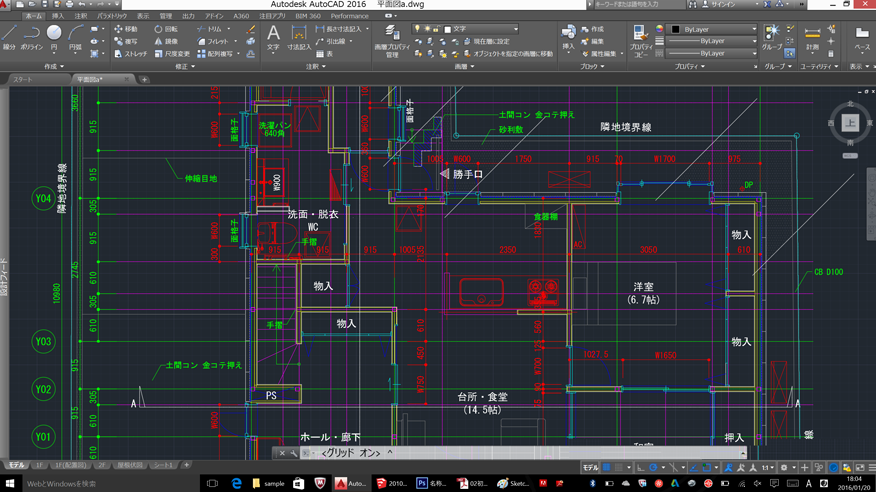876x492 pixels.
Task: Click the Group (グループ) icon
Action: click(772, 37)
